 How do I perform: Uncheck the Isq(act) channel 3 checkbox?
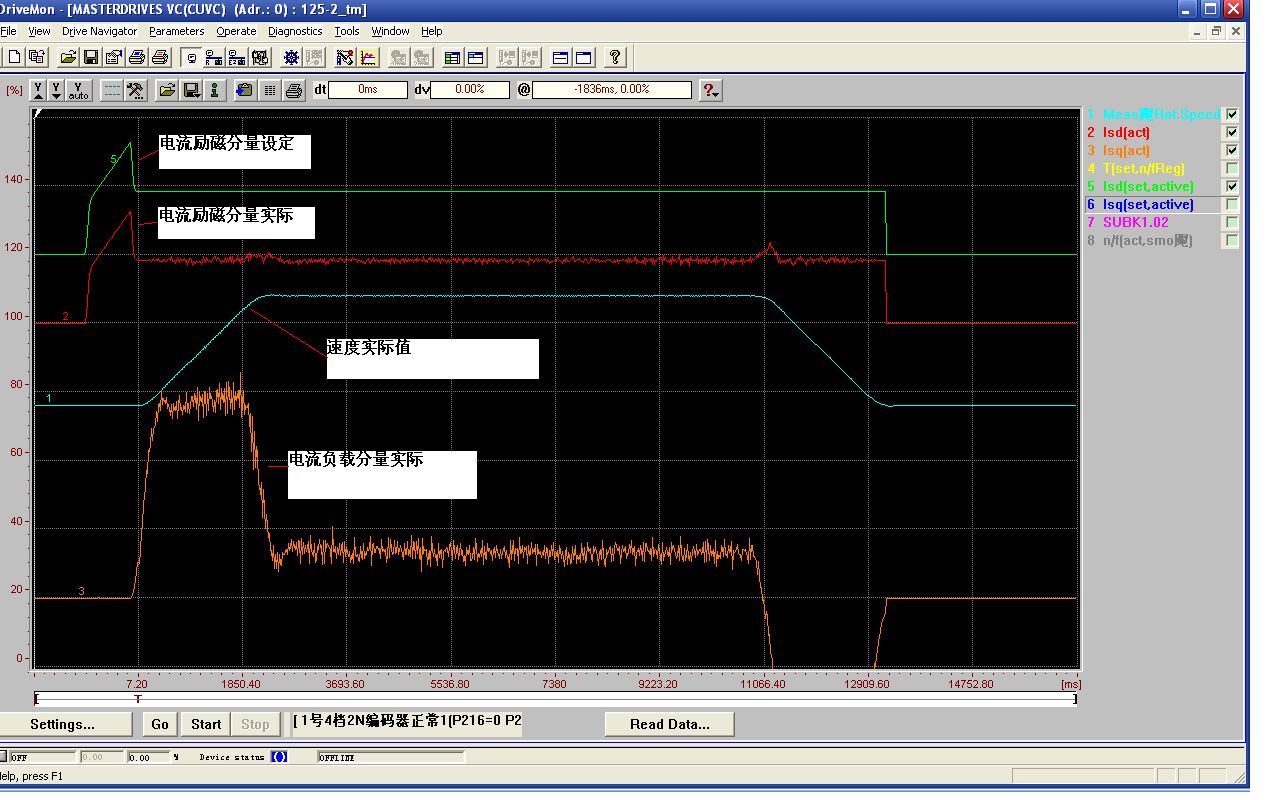pos(1232,150)
